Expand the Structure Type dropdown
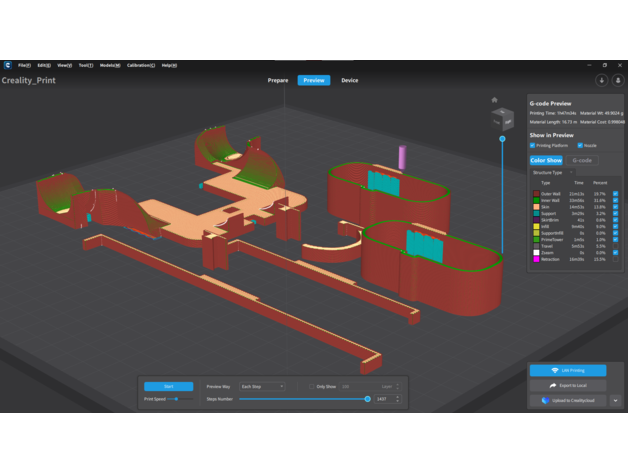This screenshot has height=472, width=628. tap(555, 172)
